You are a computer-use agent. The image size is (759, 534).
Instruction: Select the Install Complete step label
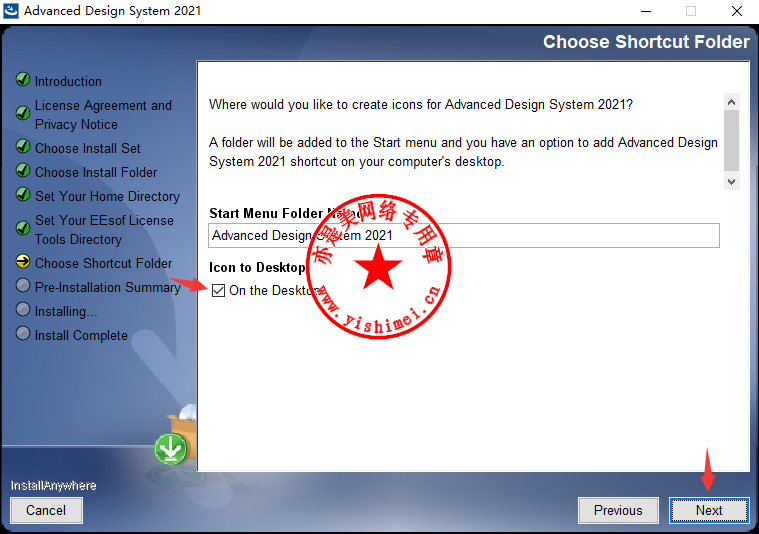point(81,335)
